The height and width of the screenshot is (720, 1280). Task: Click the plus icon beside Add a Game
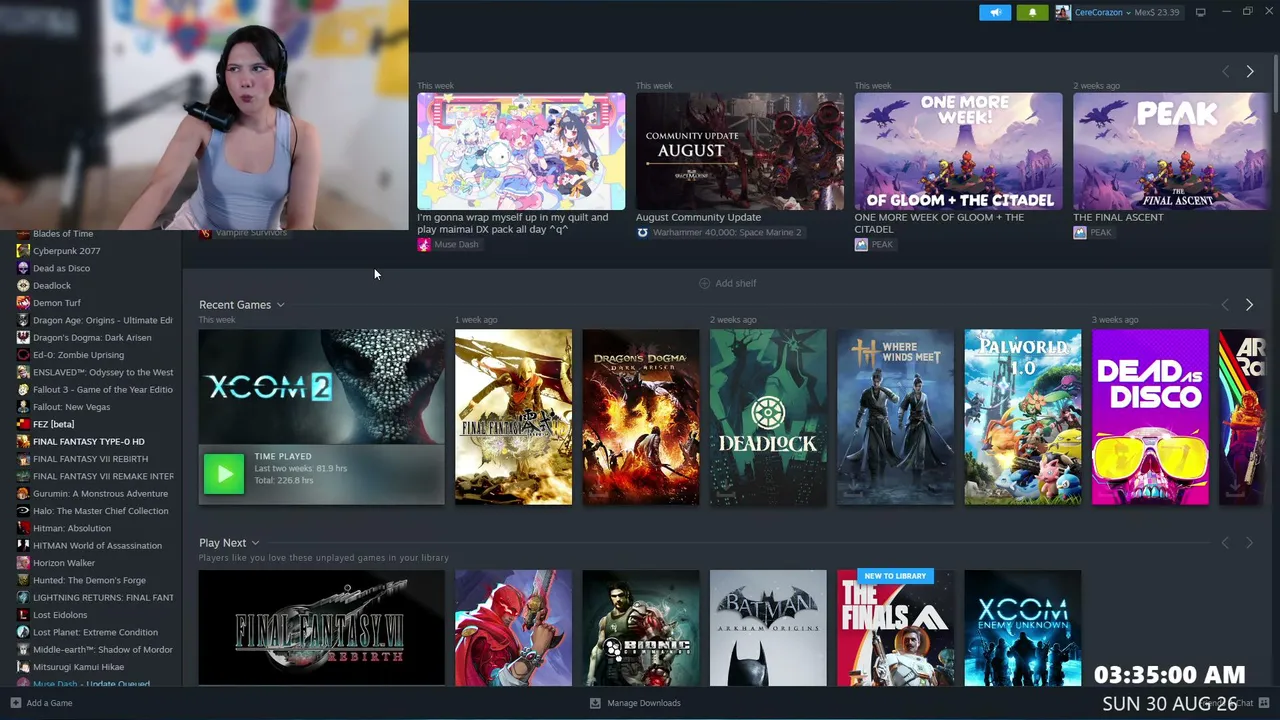[x=15, y=703]
